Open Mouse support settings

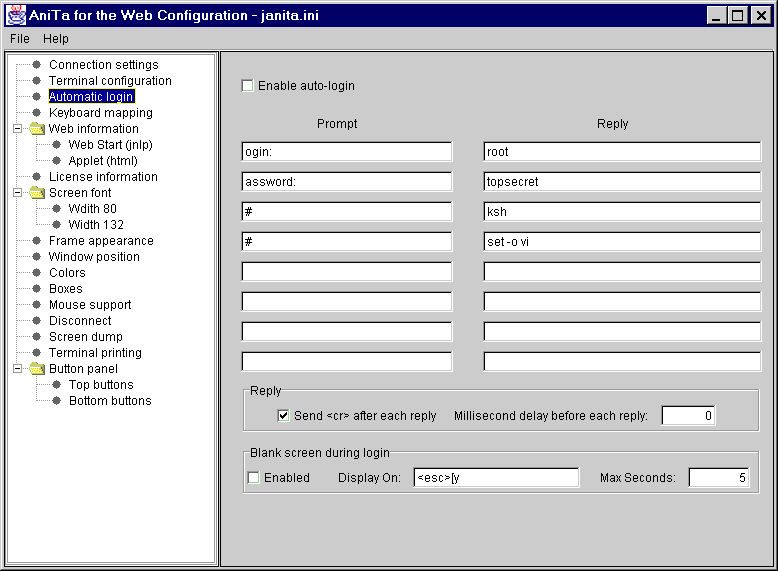[x=90, y=305]
